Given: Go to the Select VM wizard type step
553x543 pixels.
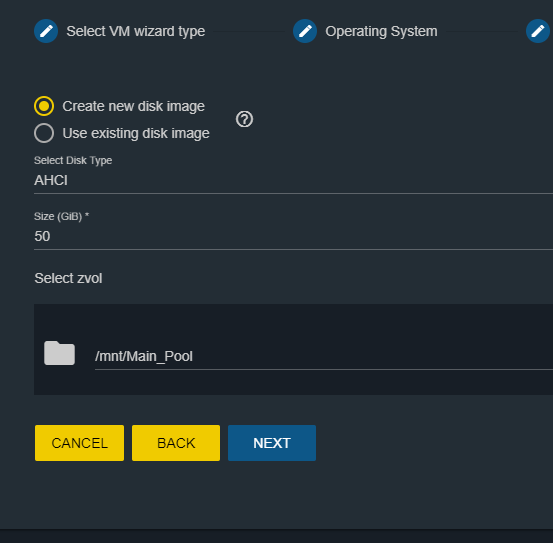Looking at the screenshot, I should pyautogui.click(x=136, y=31).
